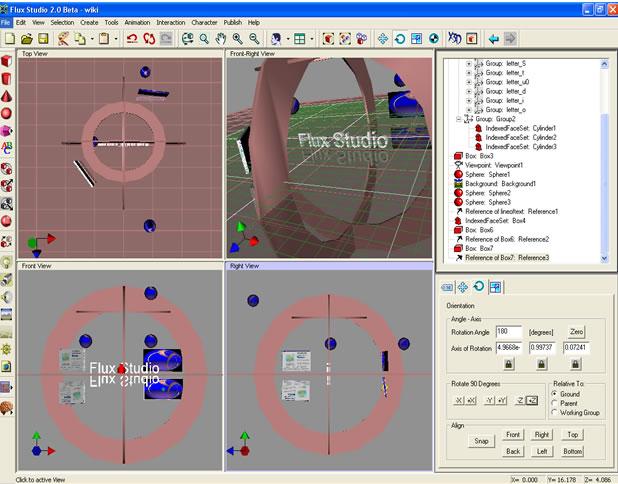Click the red Undo arrow icon

[132, 39]
